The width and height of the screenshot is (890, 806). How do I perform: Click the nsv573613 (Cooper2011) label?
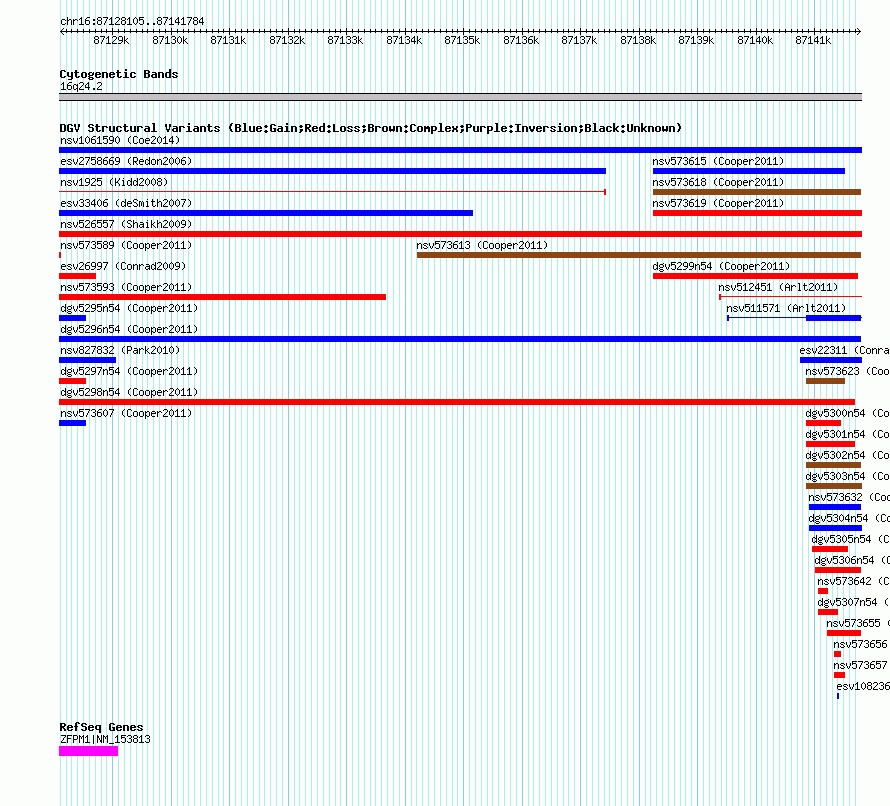click(482, 245)
